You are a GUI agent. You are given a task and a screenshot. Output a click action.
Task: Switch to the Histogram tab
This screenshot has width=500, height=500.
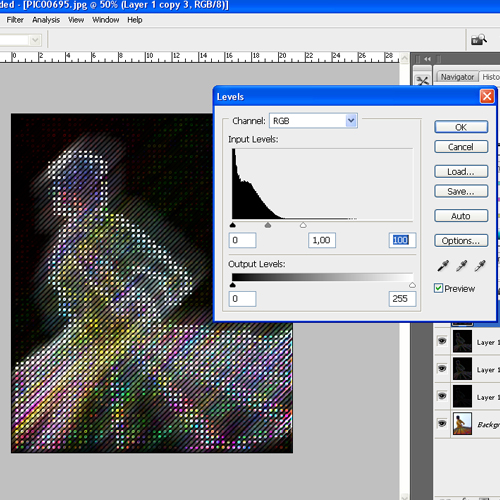click(x=490, y=77)
